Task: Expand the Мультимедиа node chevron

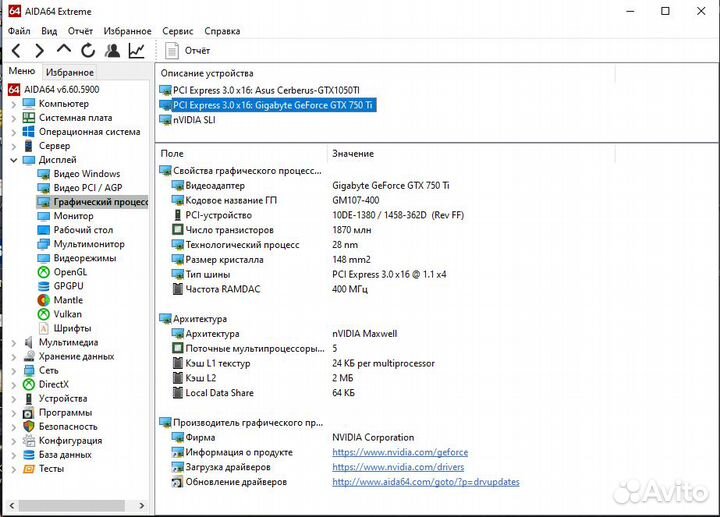Action: 14,343
